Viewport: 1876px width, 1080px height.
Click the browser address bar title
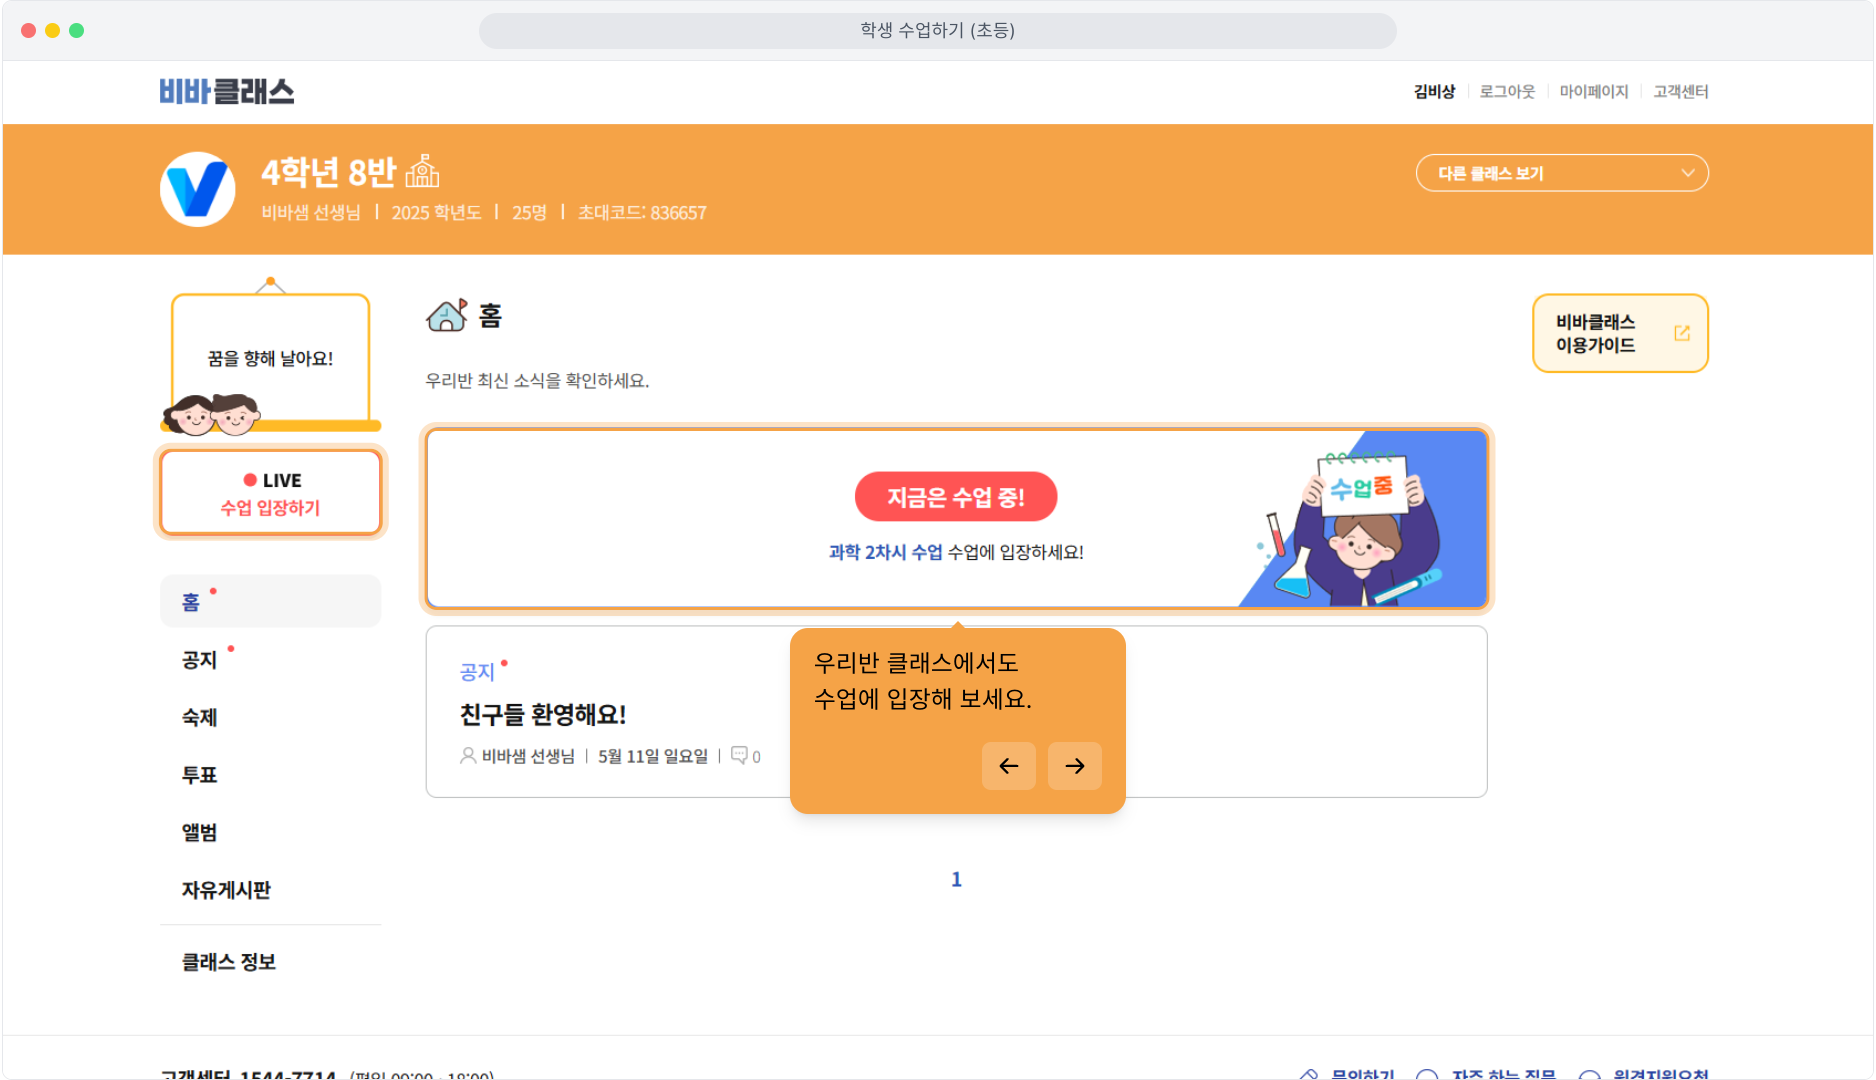click(938, 30)
